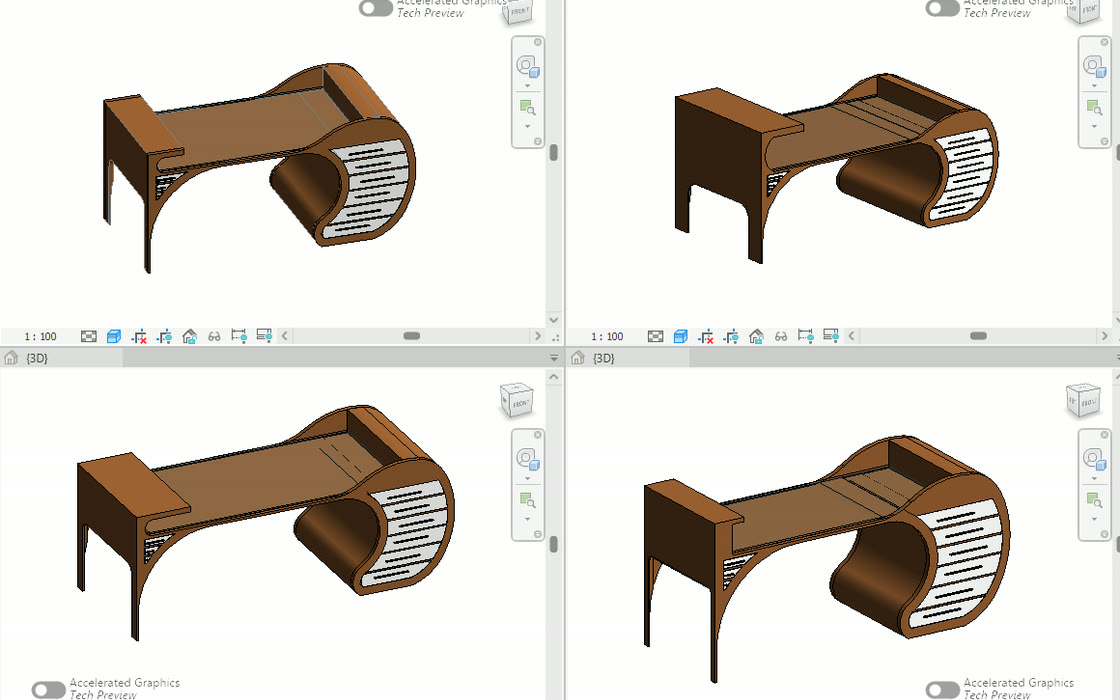Click home icon on bottom-right {3D} tab

click(578, 358)
